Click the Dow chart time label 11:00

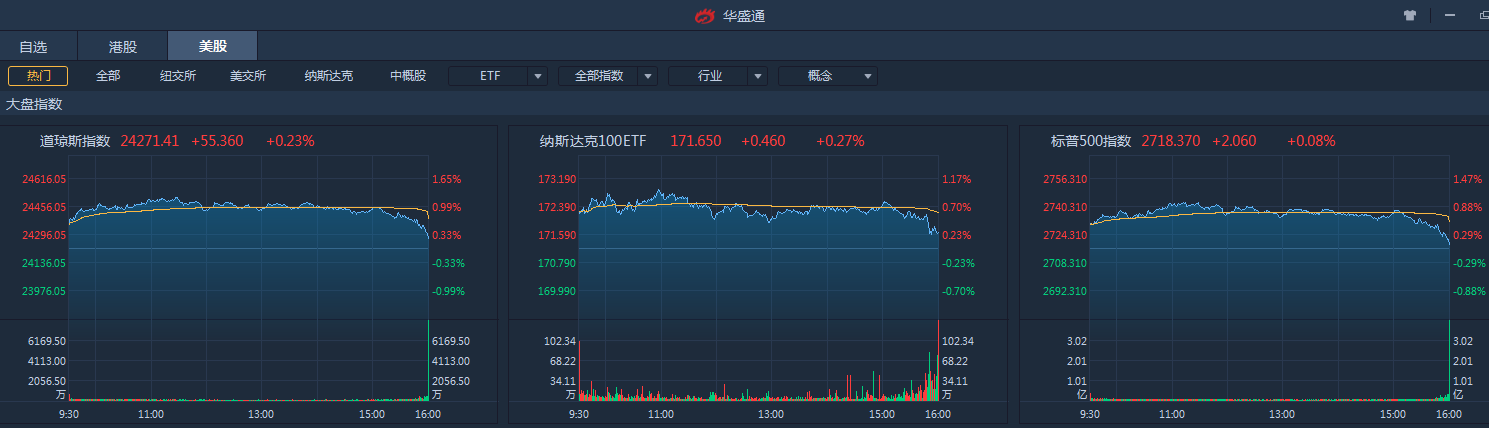[x=151, y=414]
